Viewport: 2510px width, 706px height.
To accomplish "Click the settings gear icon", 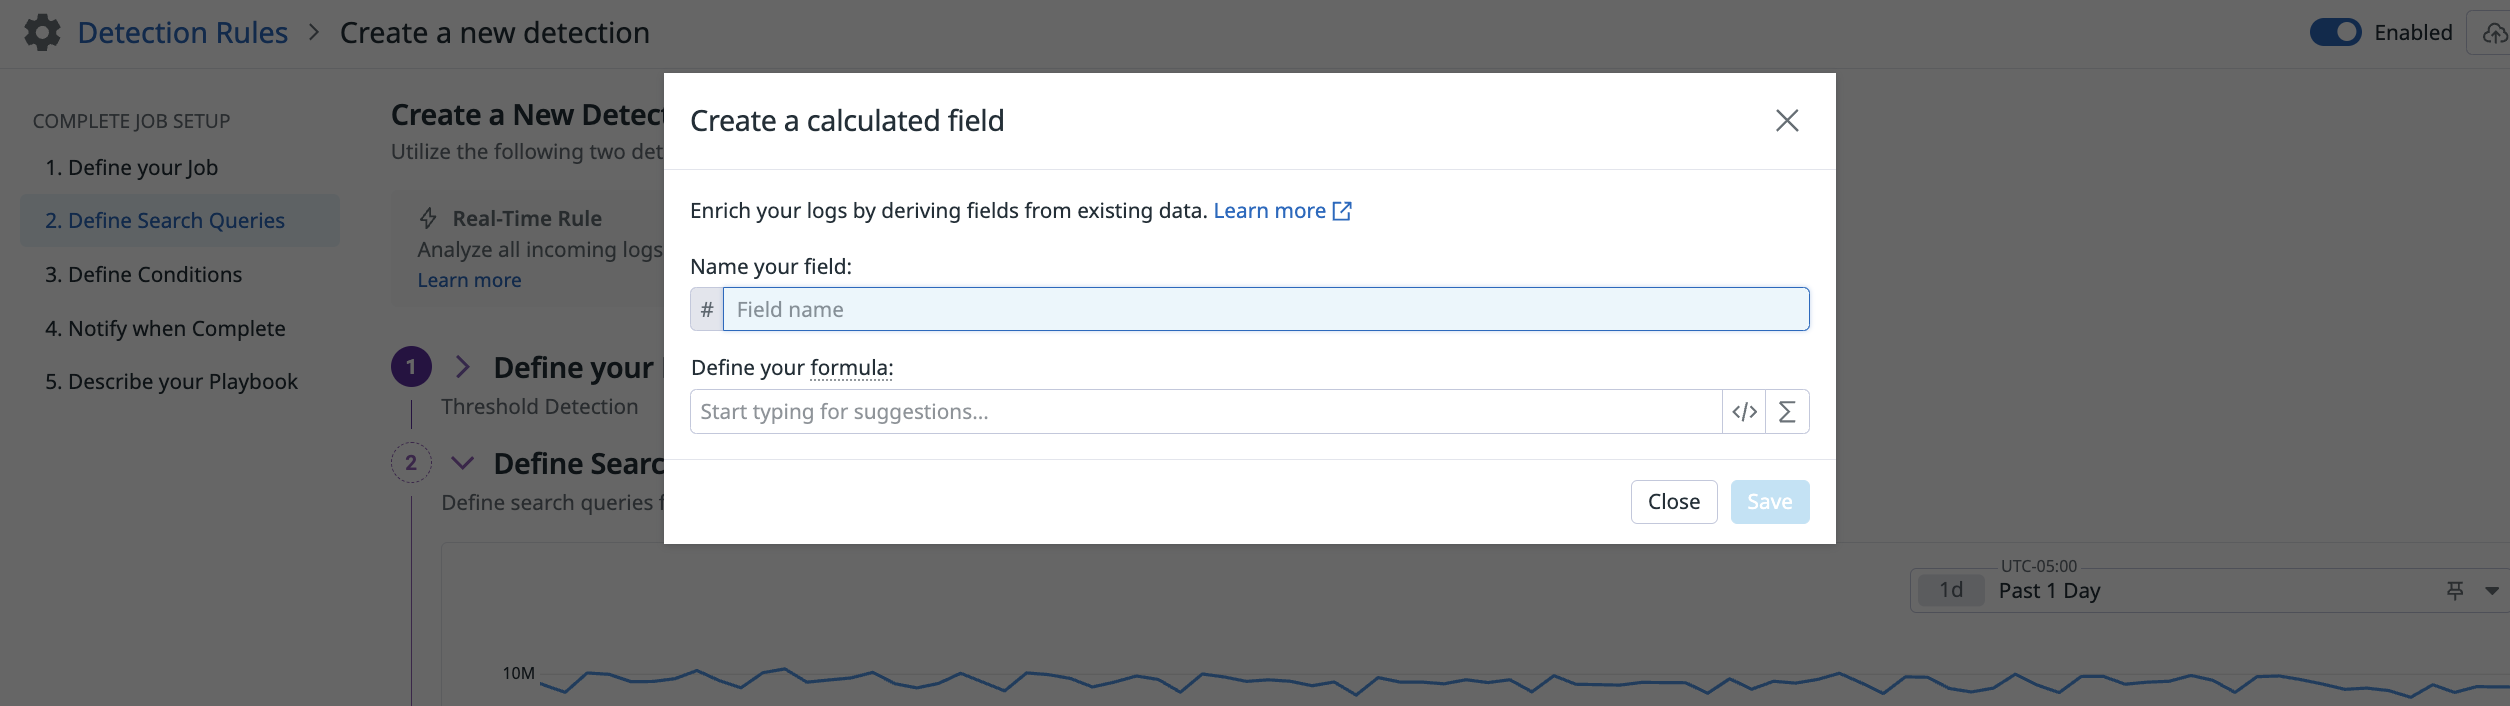I will click(x=42, y=33).
